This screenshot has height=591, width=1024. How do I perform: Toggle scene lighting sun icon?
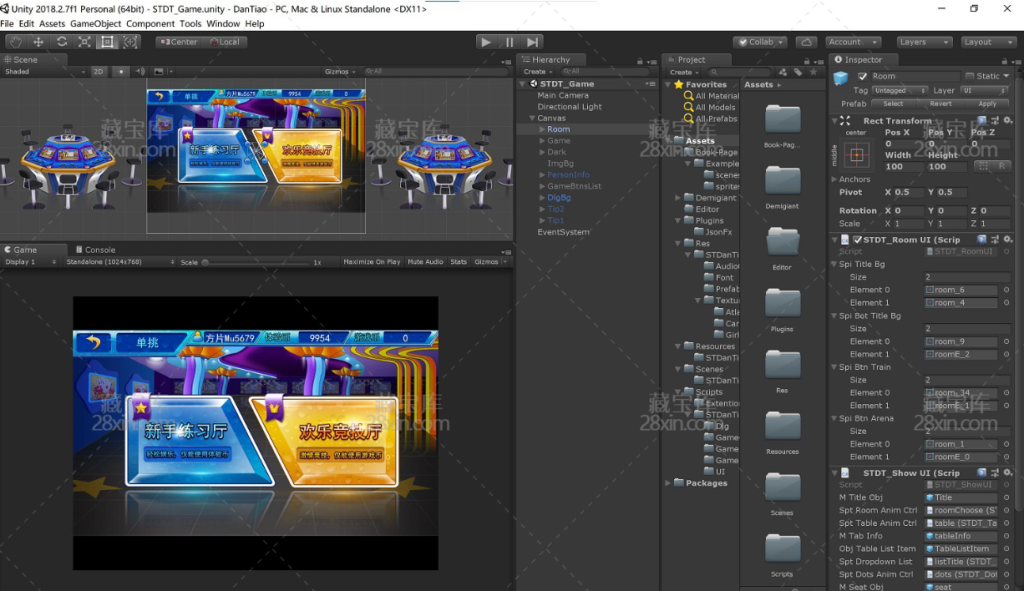coord(121,72)
